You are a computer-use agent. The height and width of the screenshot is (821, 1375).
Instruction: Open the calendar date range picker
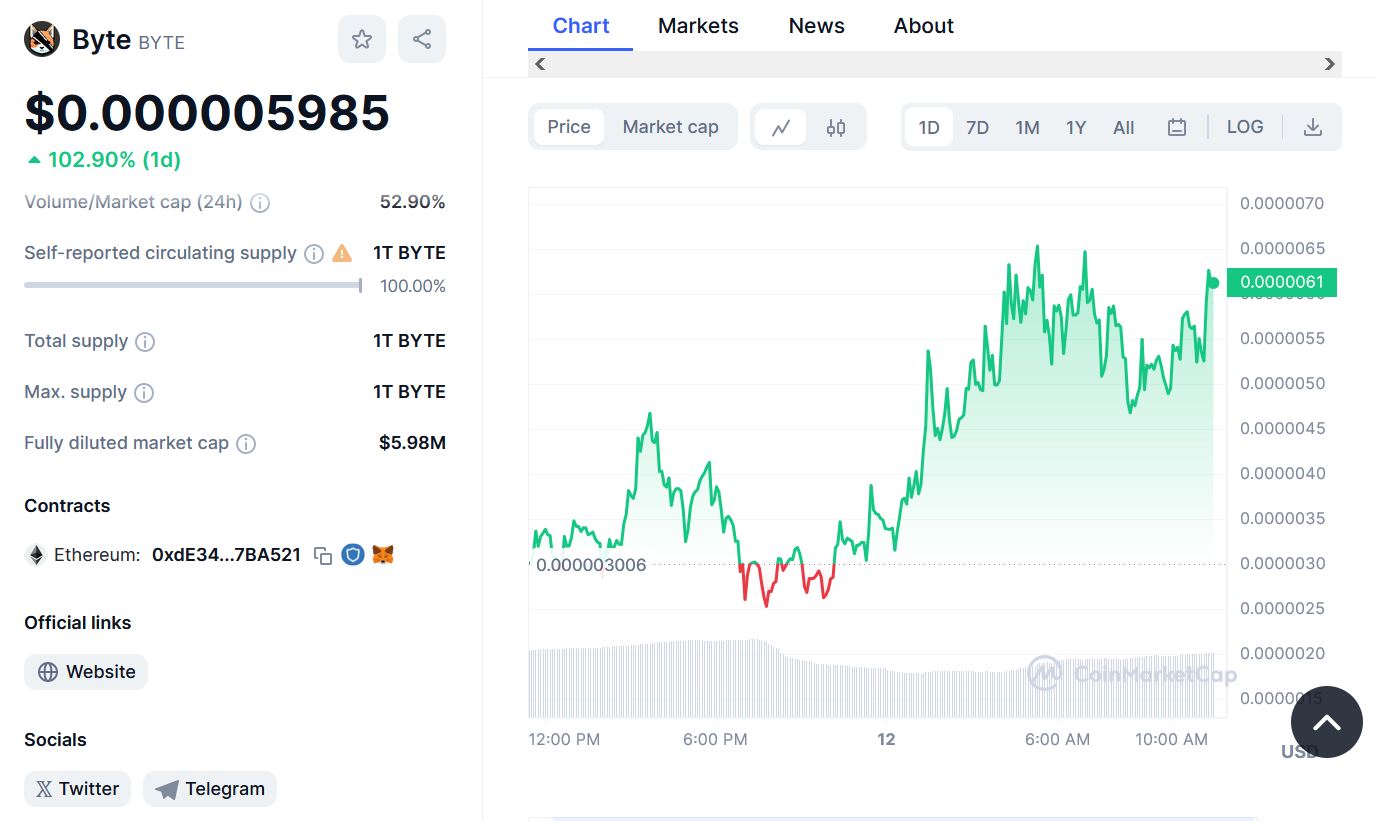pos(1177,127)
